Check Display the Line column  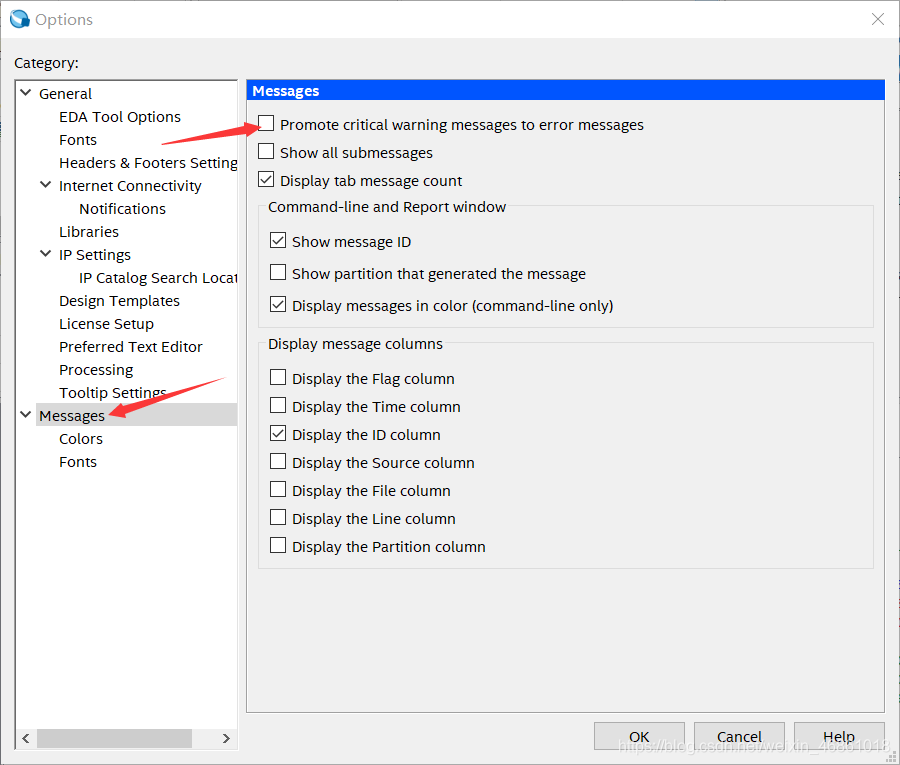(x=278, y=518)
